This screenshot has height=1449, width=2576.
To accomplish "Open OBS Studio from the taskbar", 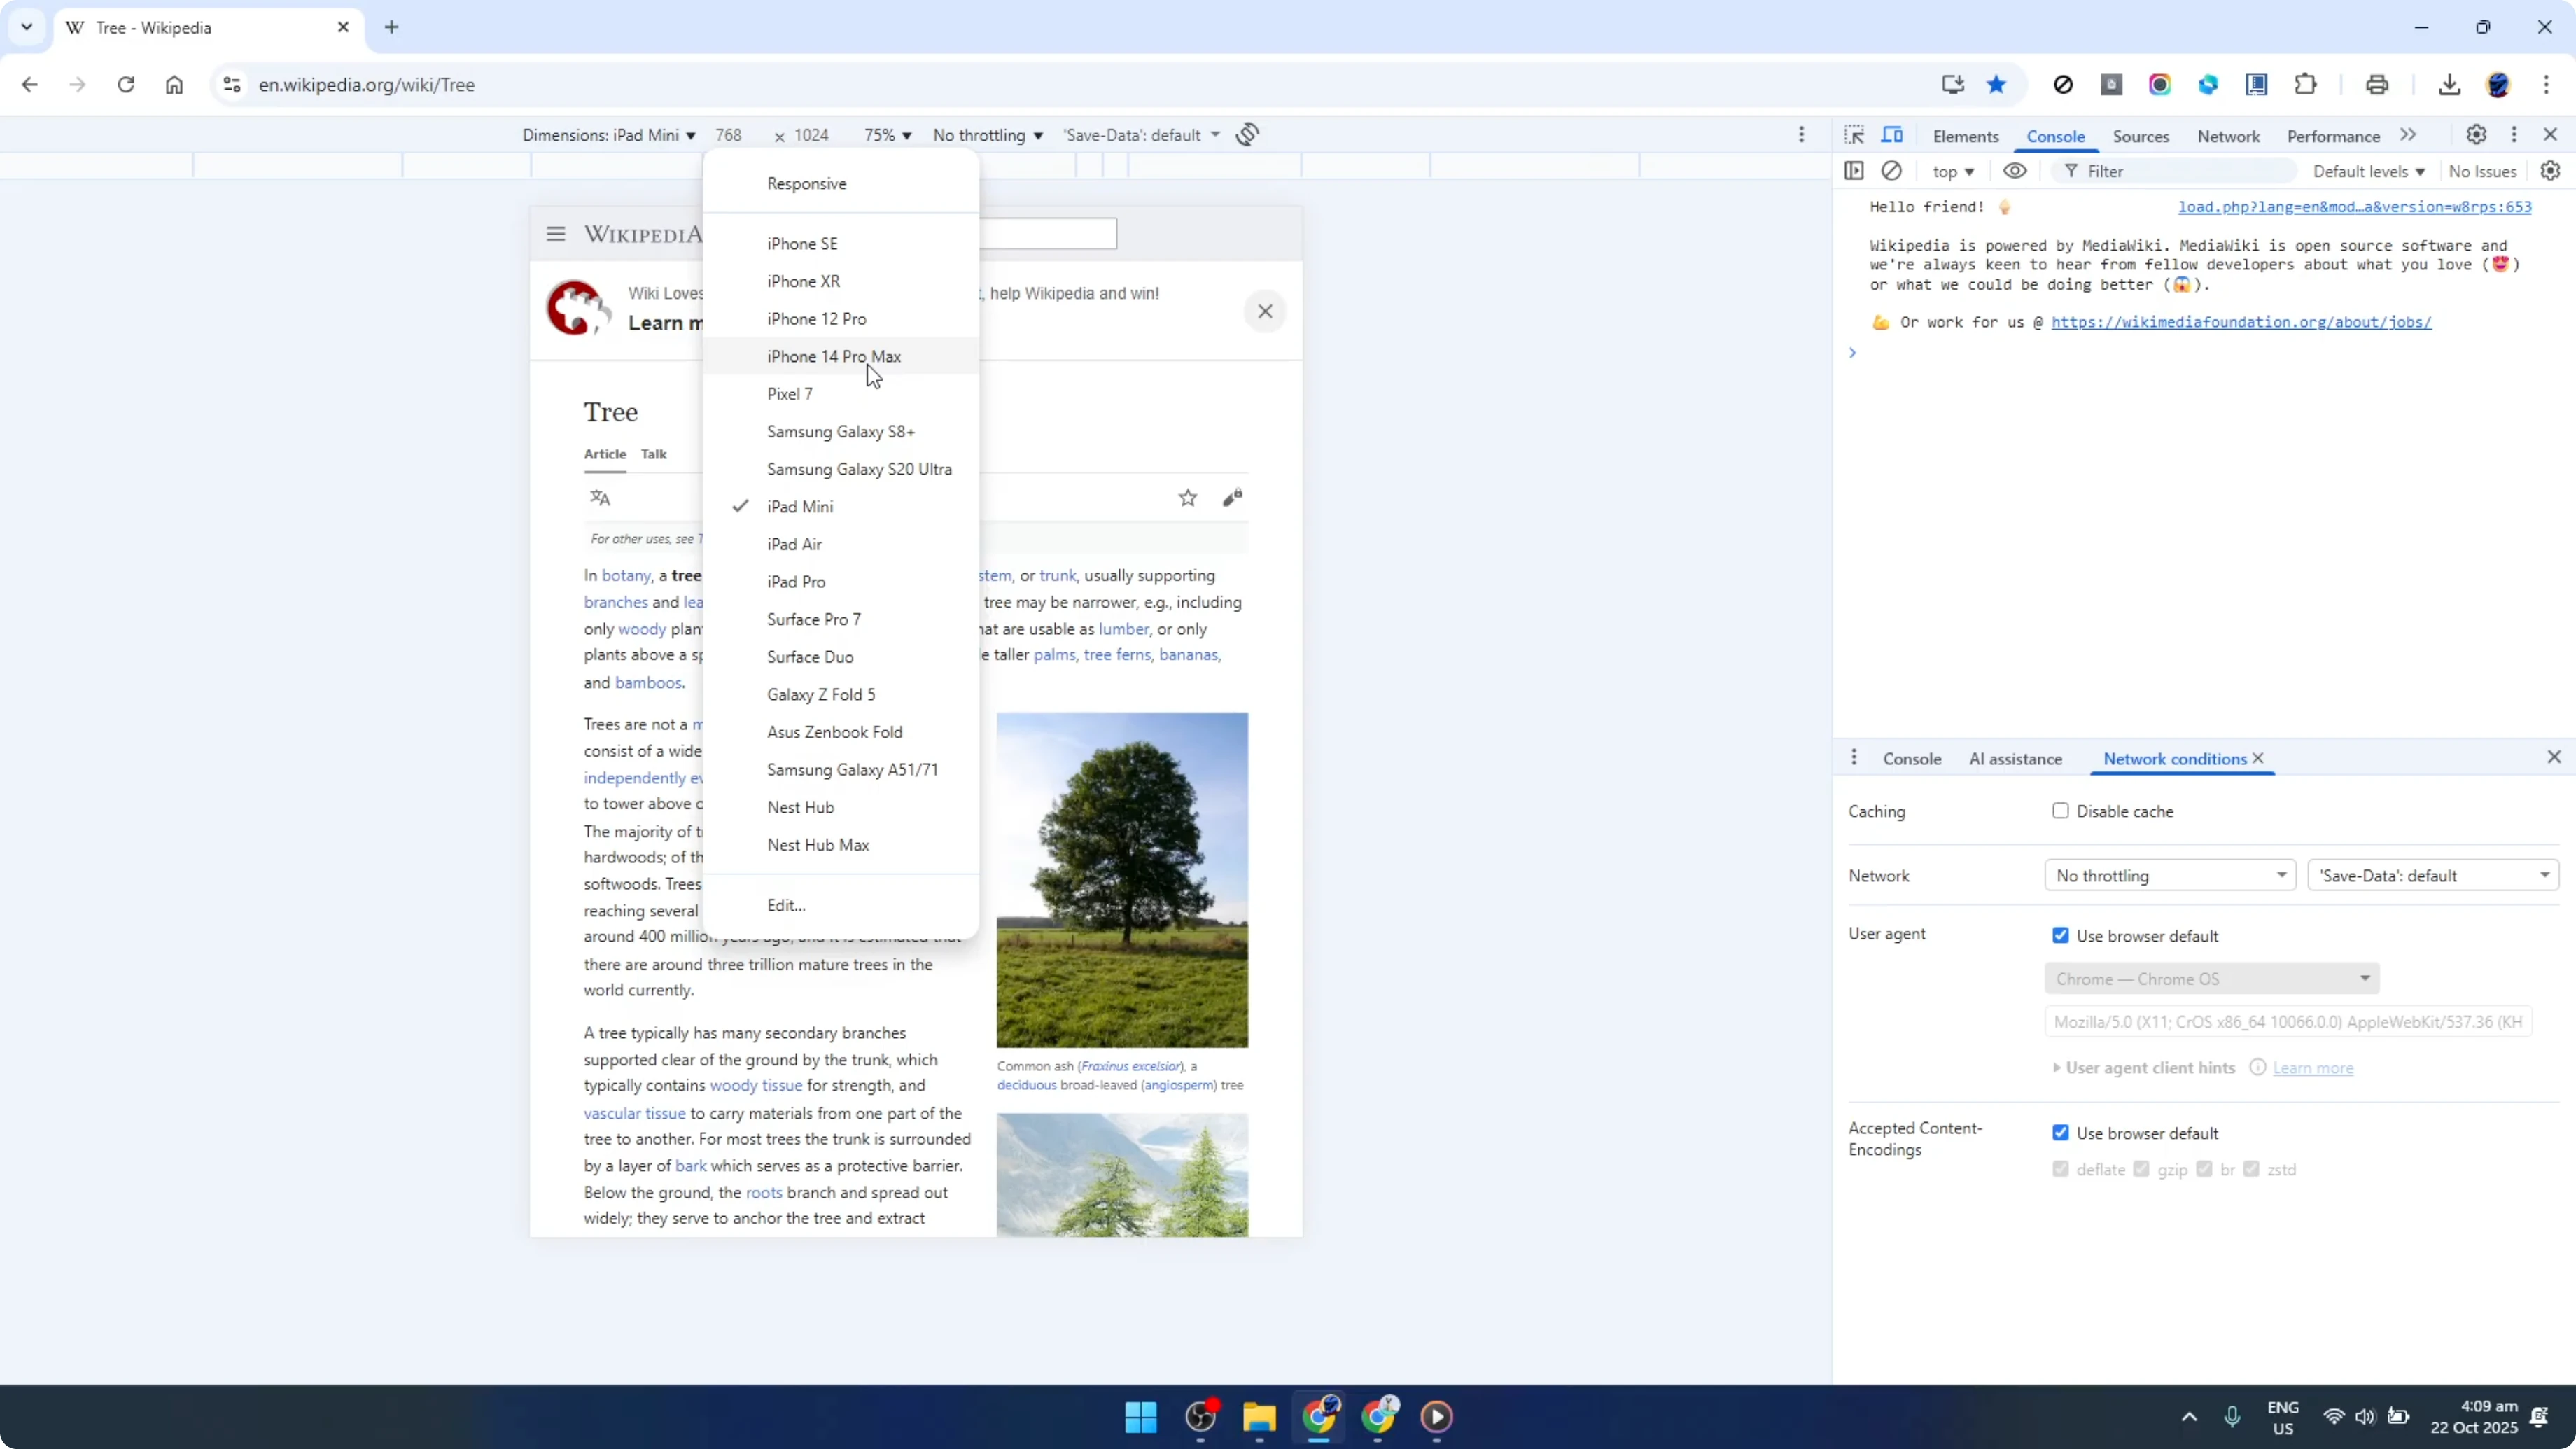I will click(x=1201, y=1418).
